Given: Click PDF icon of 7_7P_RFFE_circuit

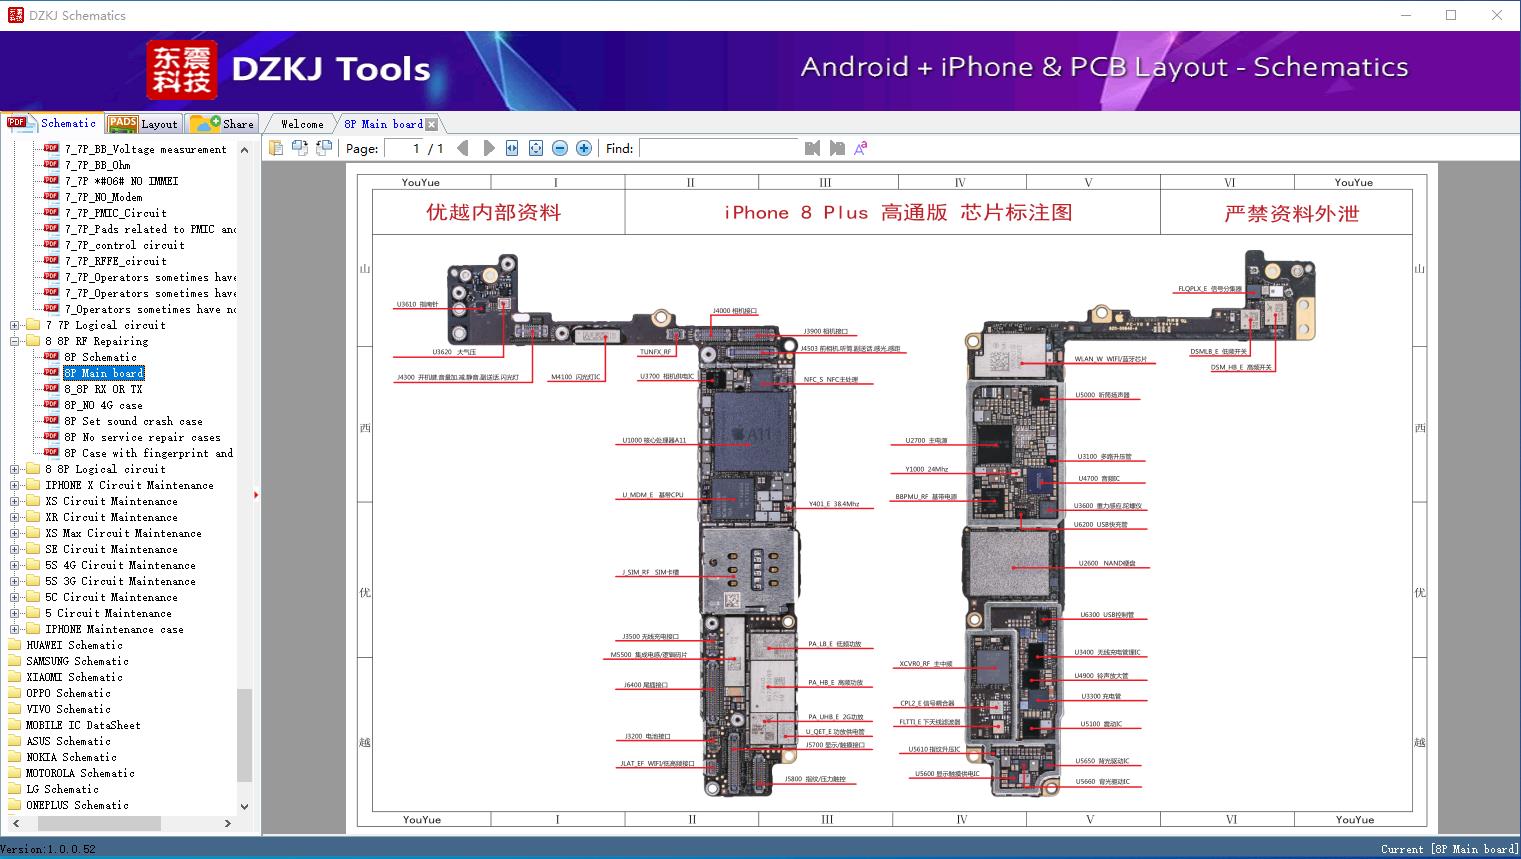Looking at the screenshot, I should pos(51,260).
